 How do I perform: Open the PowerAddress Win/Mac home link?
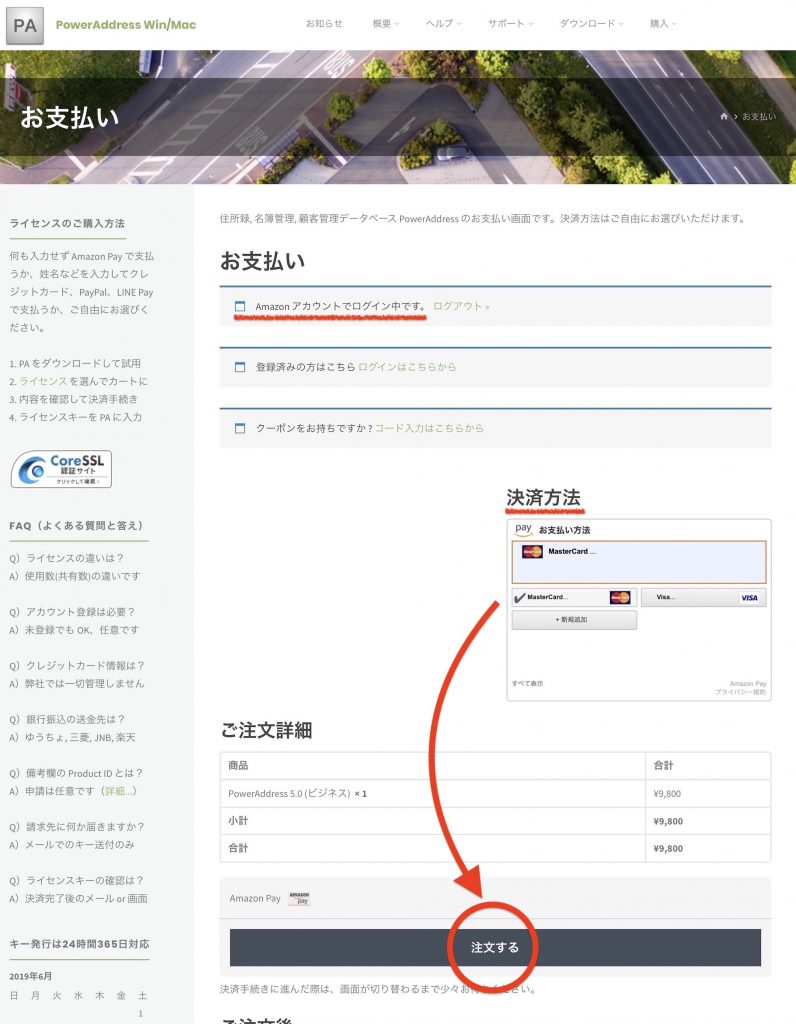tap(125, 25)
